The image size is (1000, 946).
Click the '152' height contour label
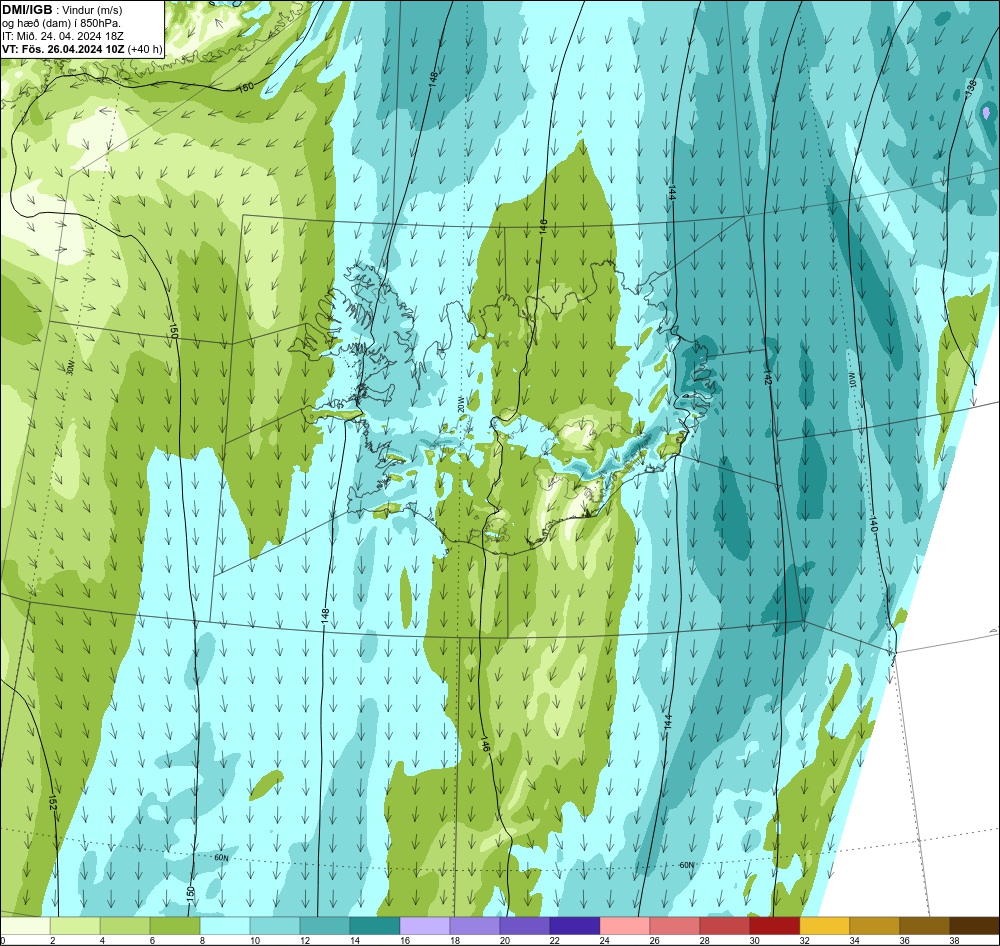[x=52, y=803]
